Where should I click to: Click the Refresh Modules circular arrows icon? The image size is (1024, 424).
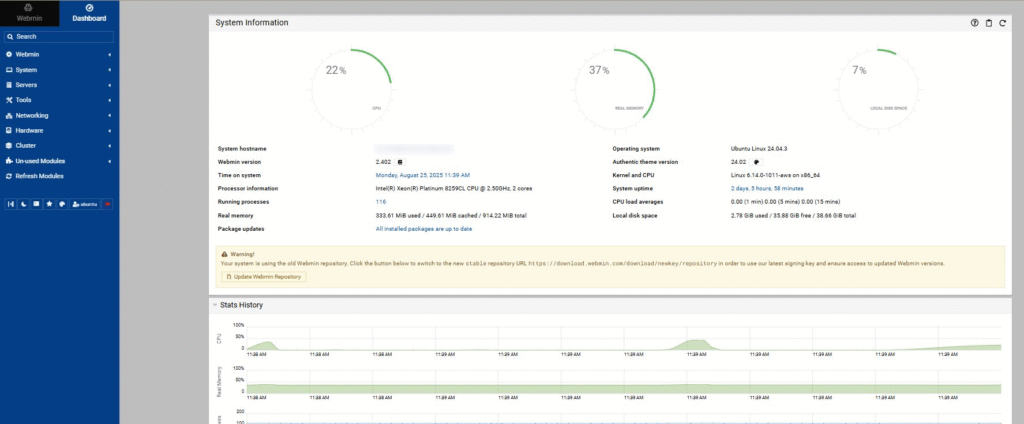(9, 176)
